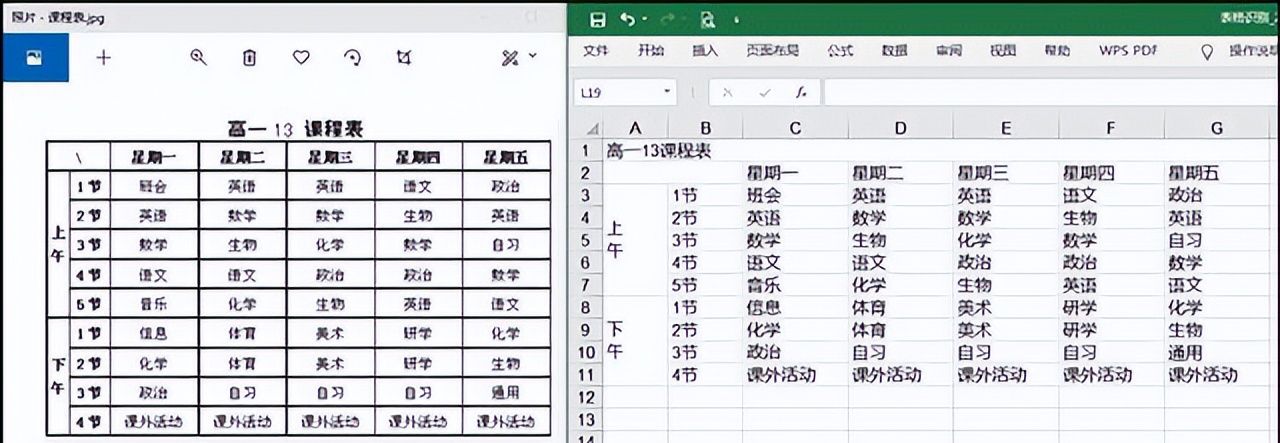Viewport: 1280px width, 443px height.
Task: Select column B header
Action: tap(705, 128)
